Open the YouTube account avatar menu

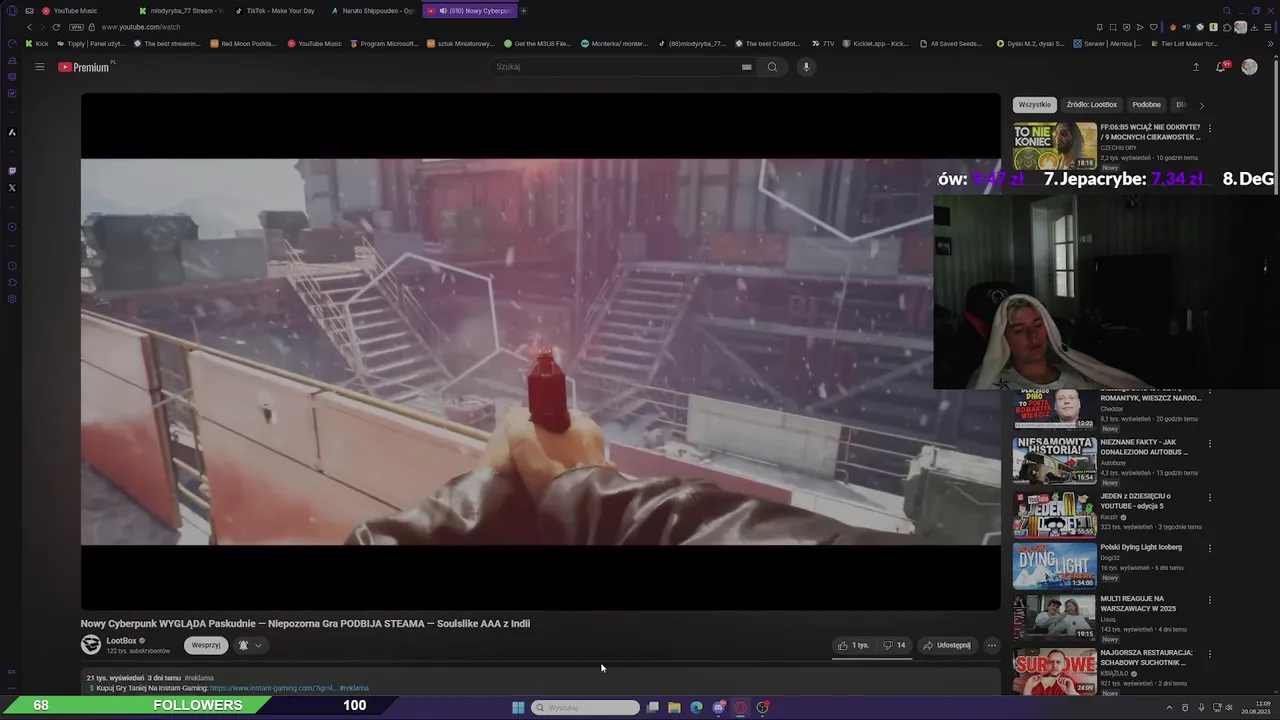point(1249,67)
